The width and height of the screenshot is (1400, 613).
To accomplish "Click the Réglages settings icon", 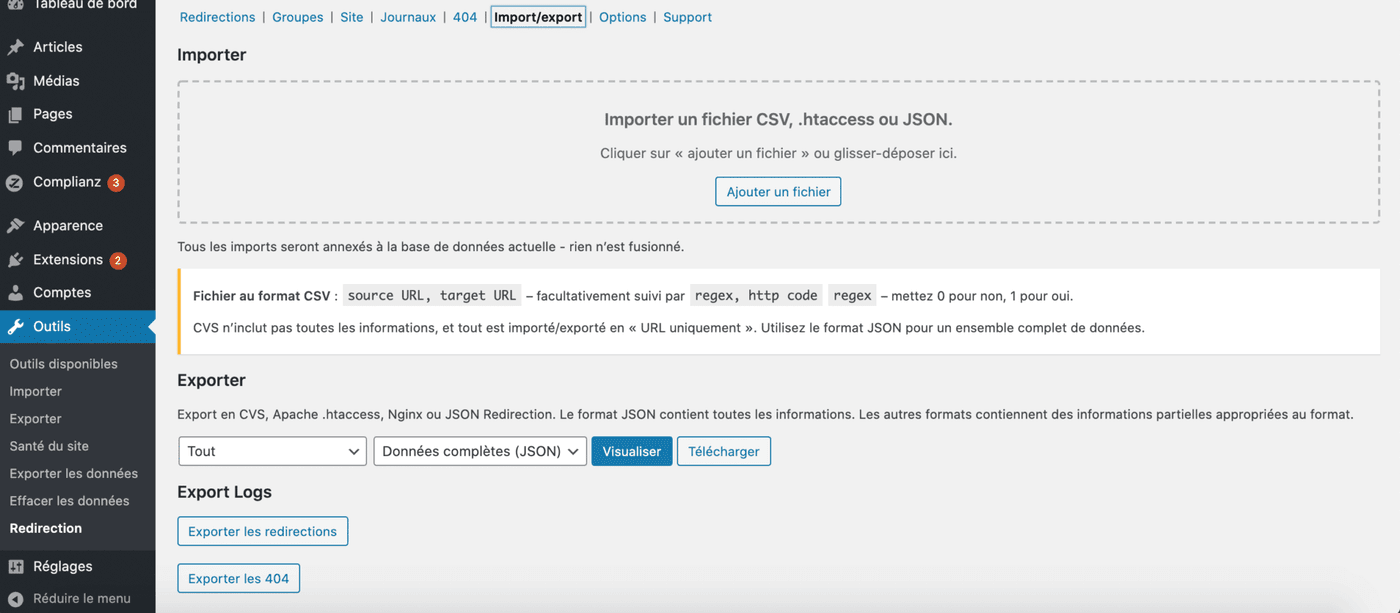I will 15,567.
